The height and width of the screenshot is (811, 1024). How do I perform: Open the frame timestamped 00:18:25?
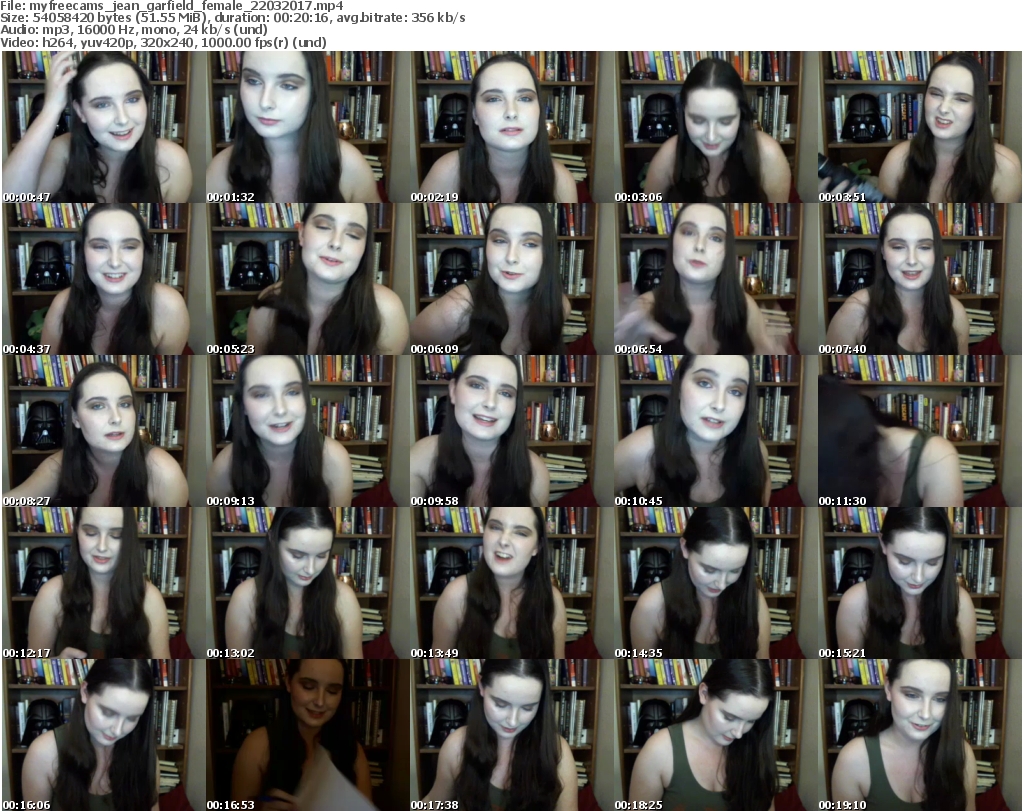pyautogui.click(x=715, y=735)
